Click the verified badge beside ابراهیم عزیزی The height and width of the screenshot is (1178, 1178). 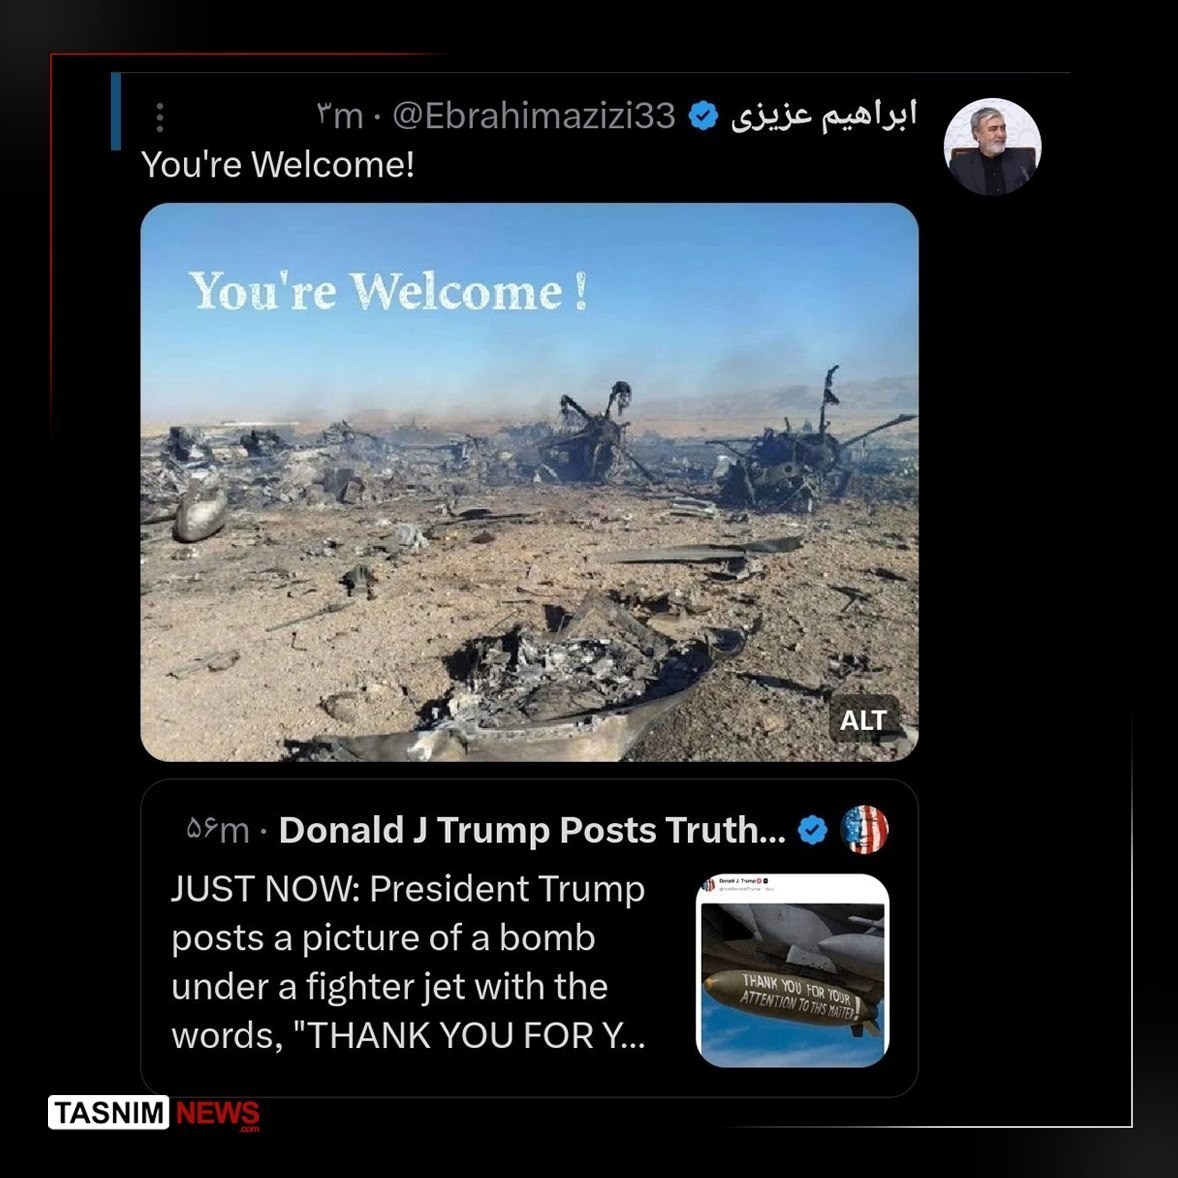pos(703,116)
